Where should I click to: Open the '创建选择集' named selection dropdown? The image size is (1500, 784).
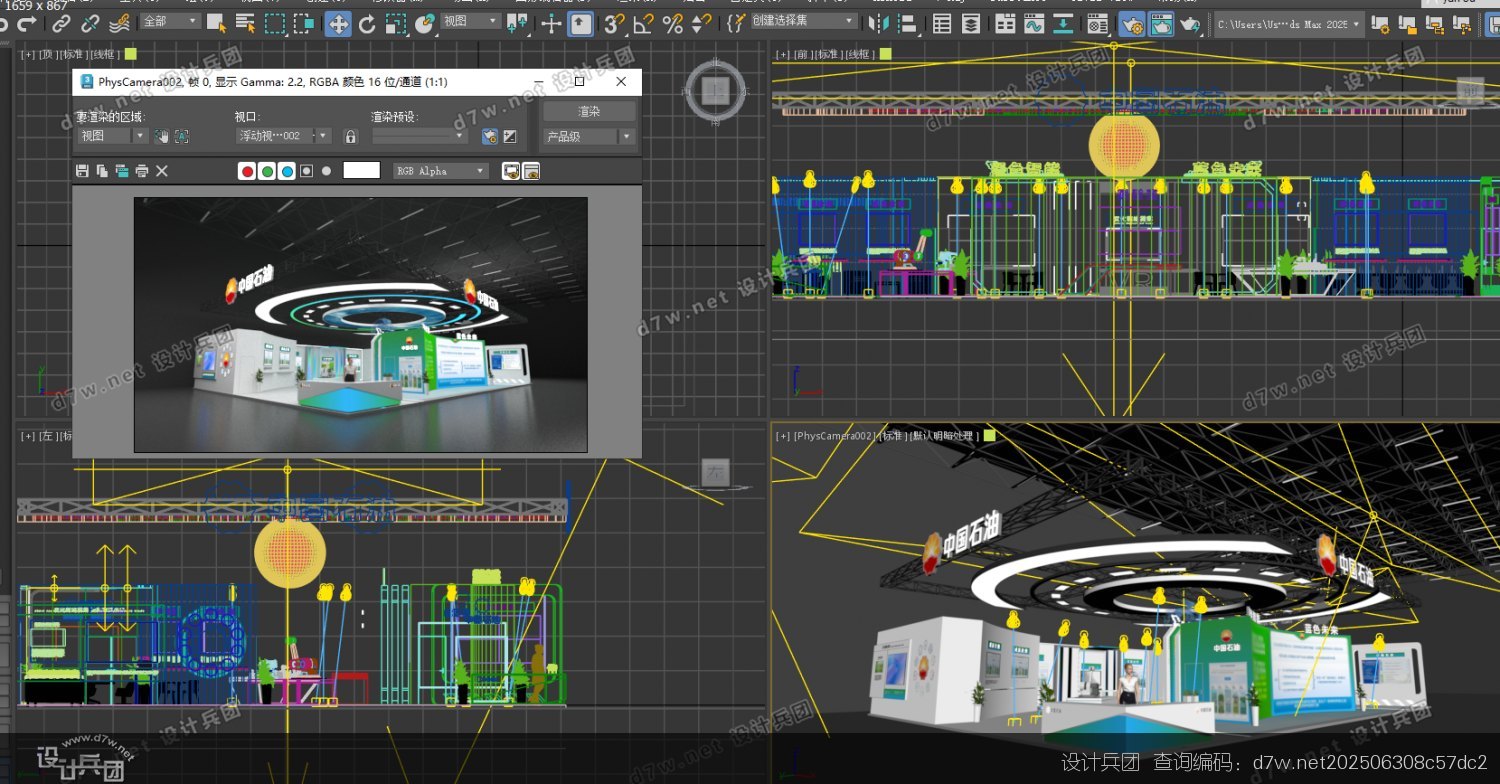(x=804, y=21)
